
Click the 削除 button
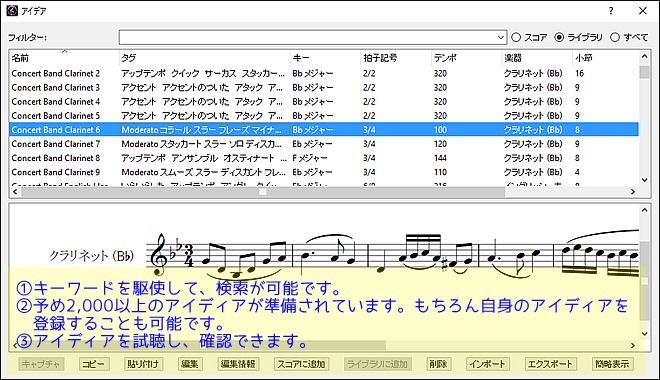point(439,364)
